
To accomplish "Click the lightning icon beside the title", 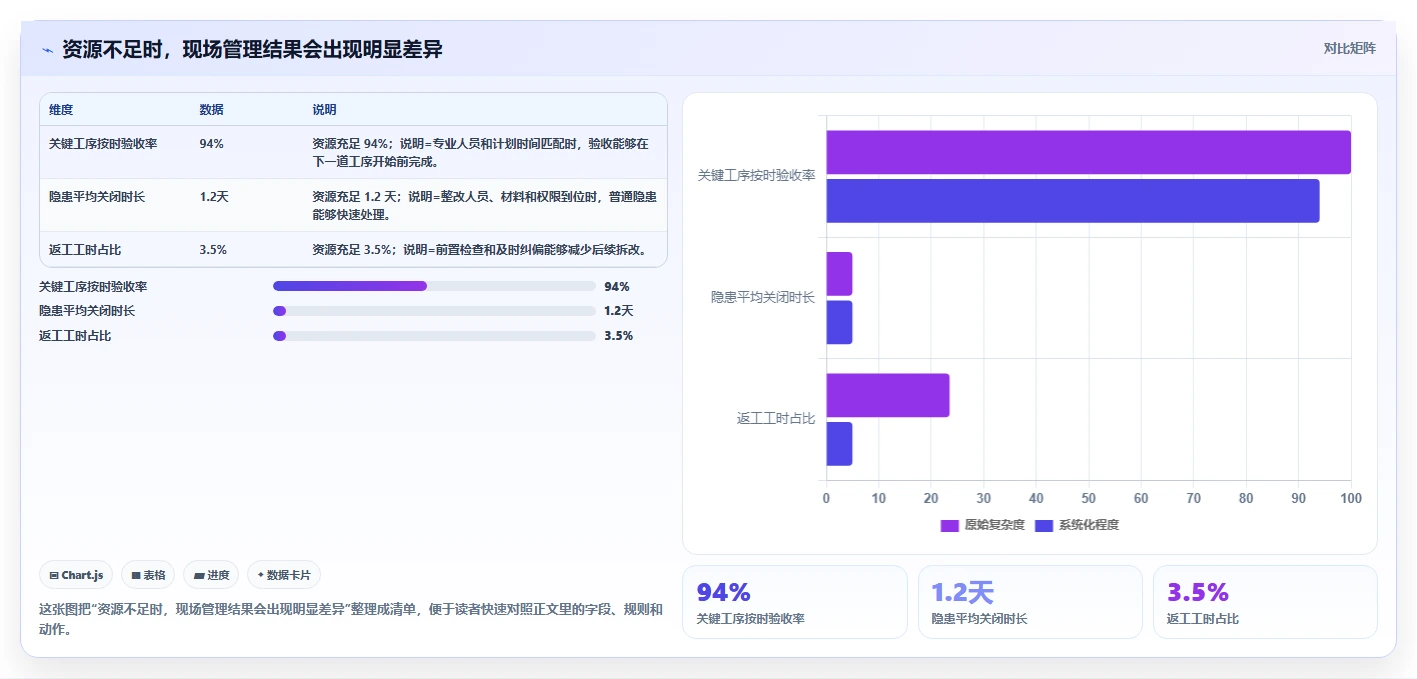I will (47, 50).
